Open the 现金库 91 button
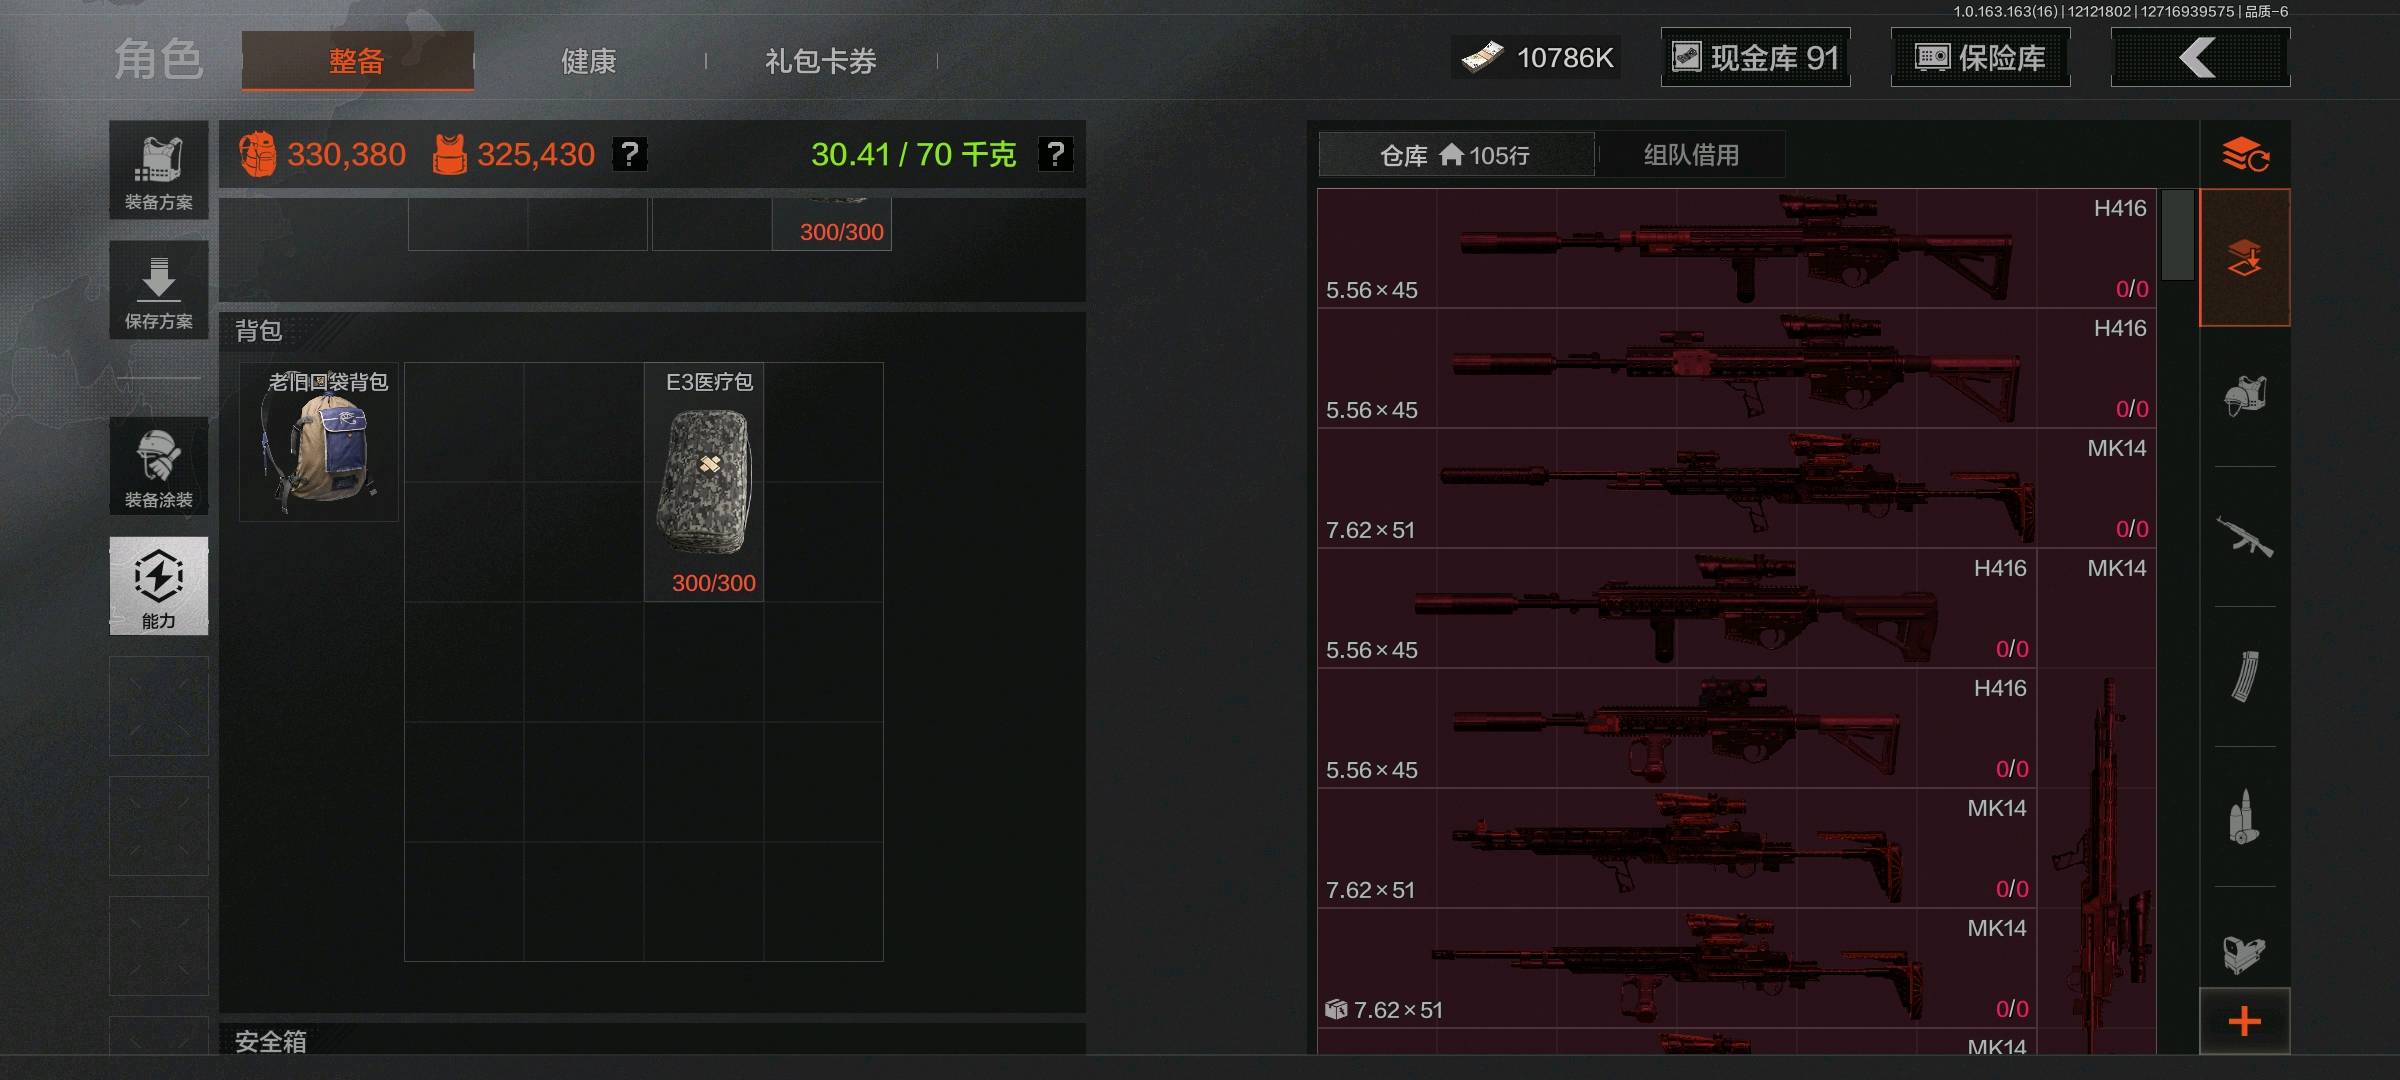 coord(1756,58)
